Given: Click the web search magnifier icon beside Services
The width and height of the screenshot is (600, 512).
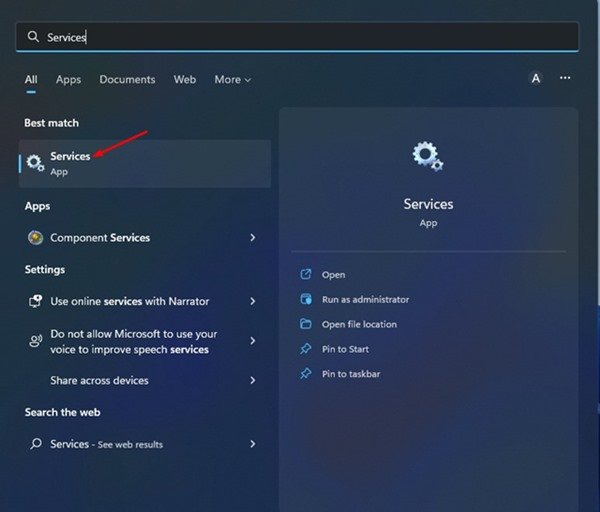Looking at the screenshot, I should click(36, 444).
